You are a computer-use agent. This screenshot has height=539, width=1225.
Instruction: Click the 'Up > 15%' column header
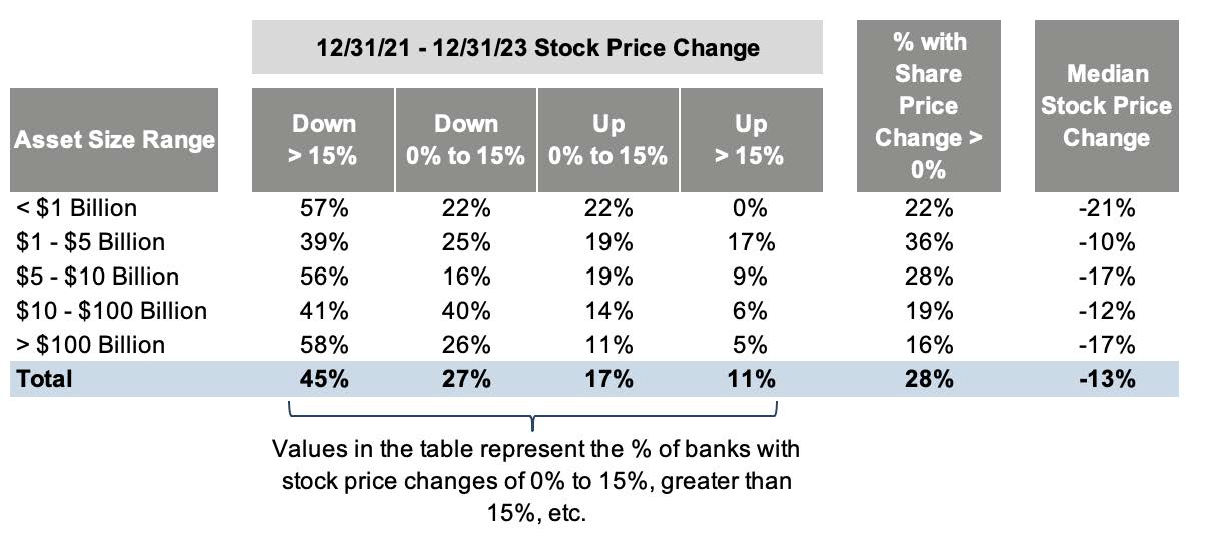(x=751, y=139)
